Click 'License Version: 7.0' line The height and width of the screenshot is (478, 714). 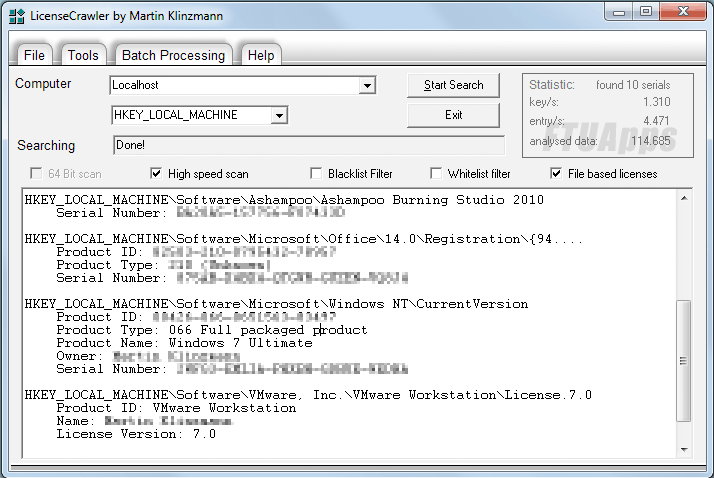[136, 434]
